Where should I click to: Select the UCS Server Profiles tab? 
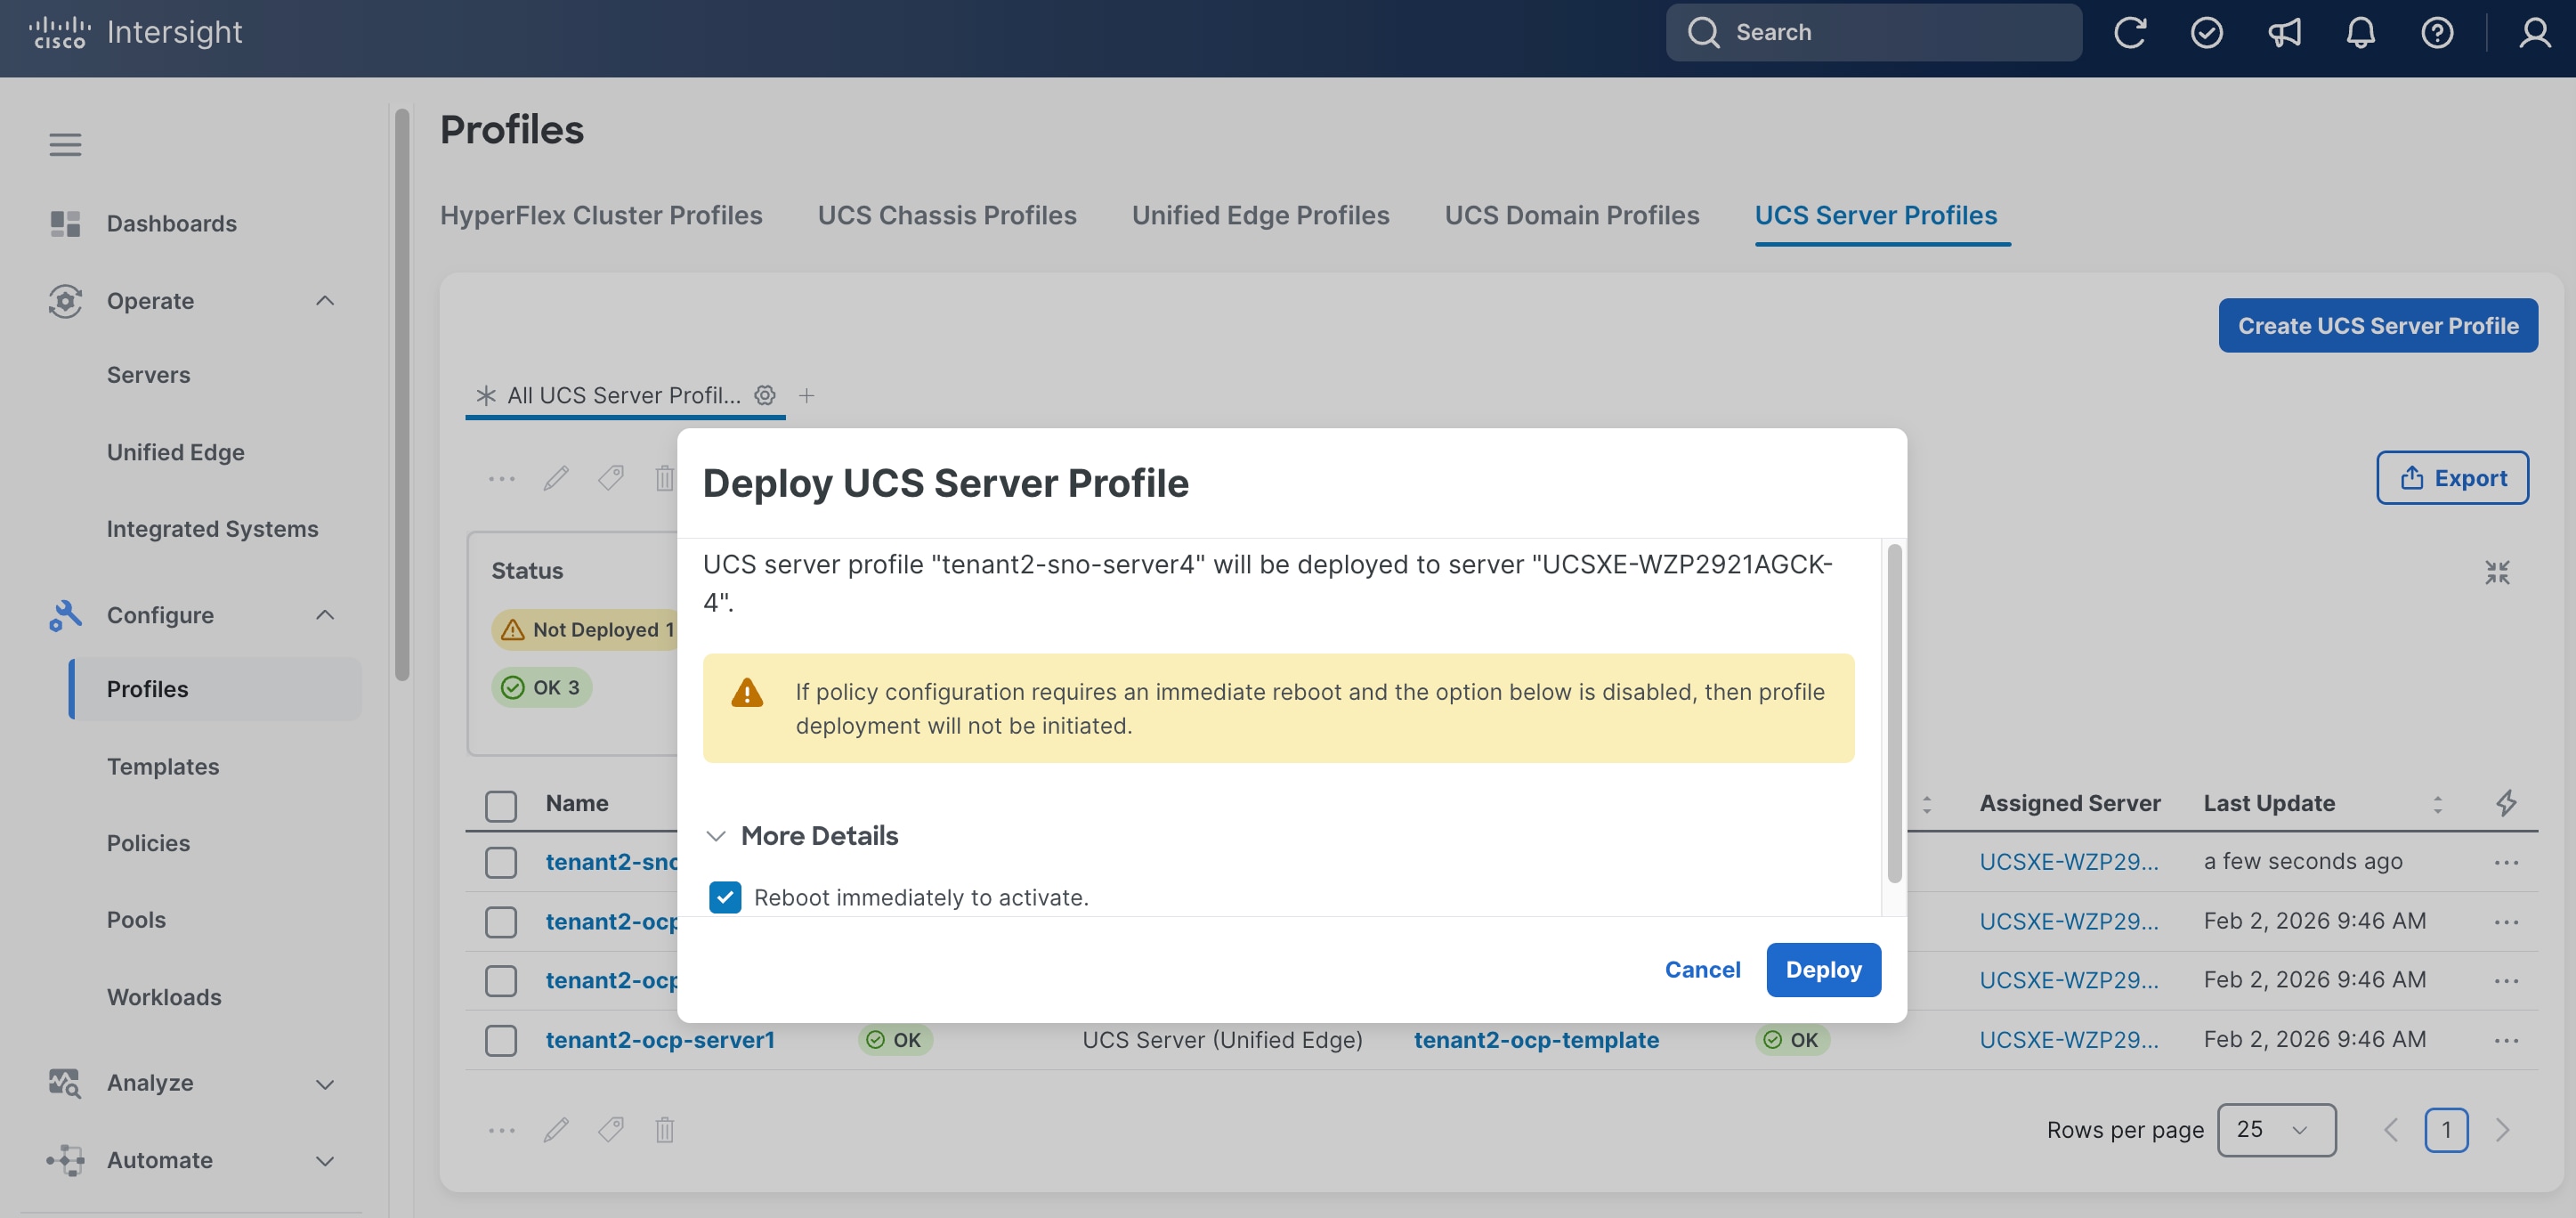(1876, 215)
